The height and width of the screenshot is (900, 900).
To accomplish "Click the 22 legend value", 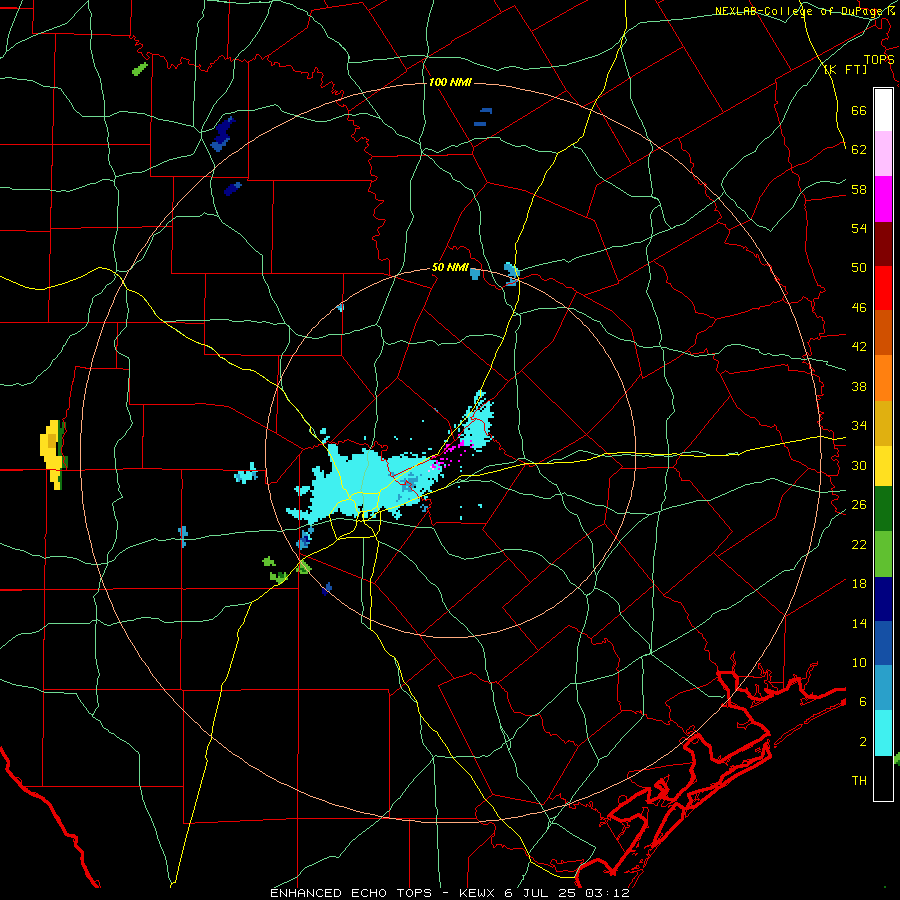I will click(x=859, y=545).
